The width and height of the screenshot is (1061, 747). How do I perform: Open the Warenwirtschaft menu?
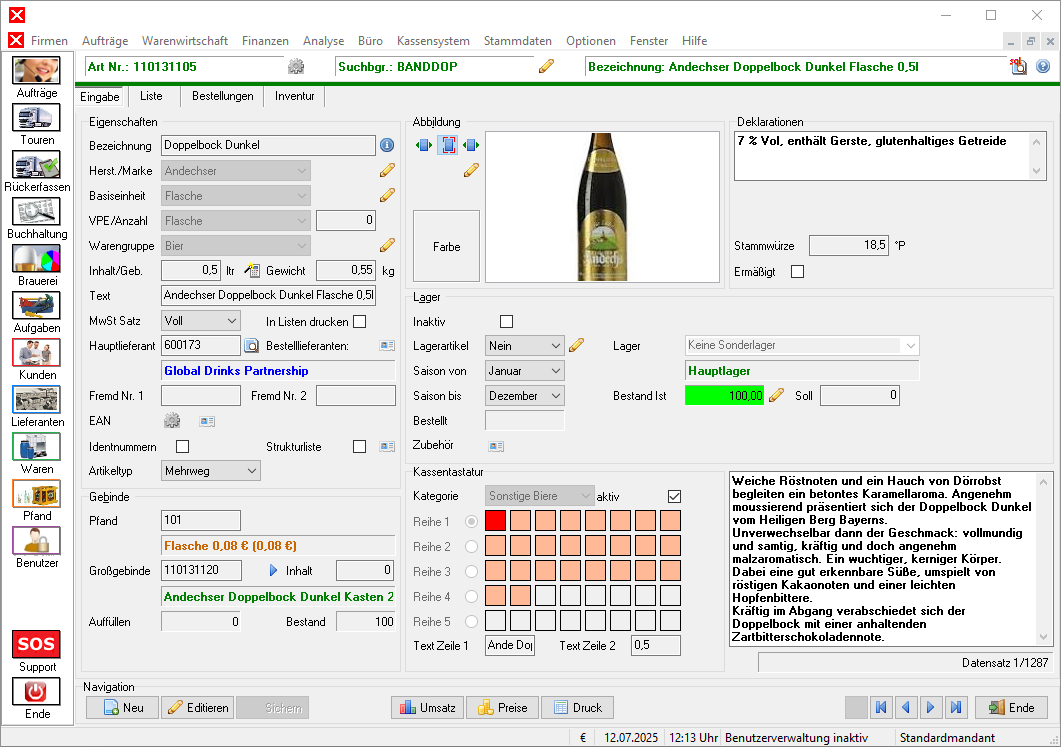(185, 41)
